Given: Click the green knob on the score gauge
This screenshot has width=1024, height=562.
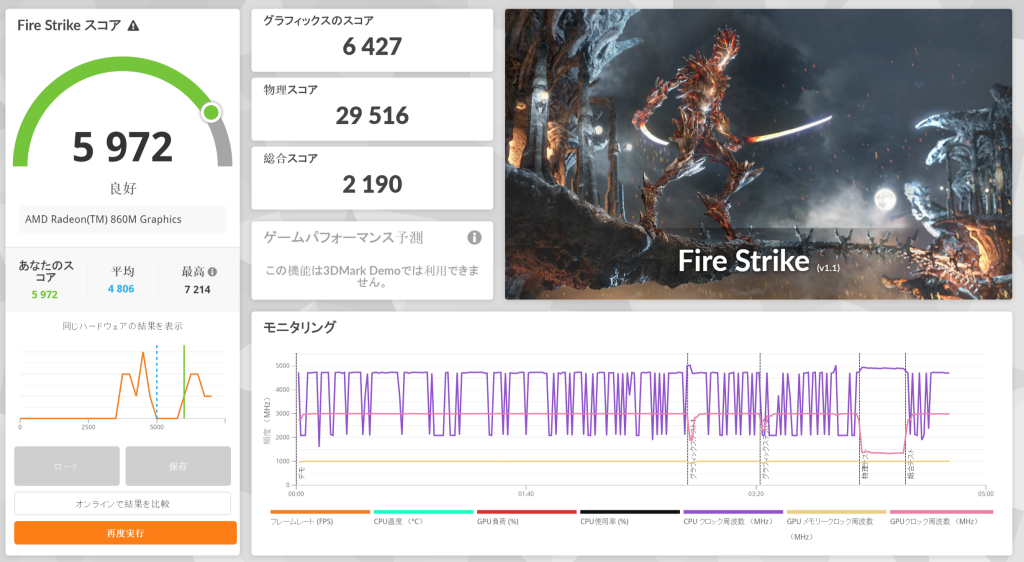Looking at the screenshot, I should [x=211, y=112].
